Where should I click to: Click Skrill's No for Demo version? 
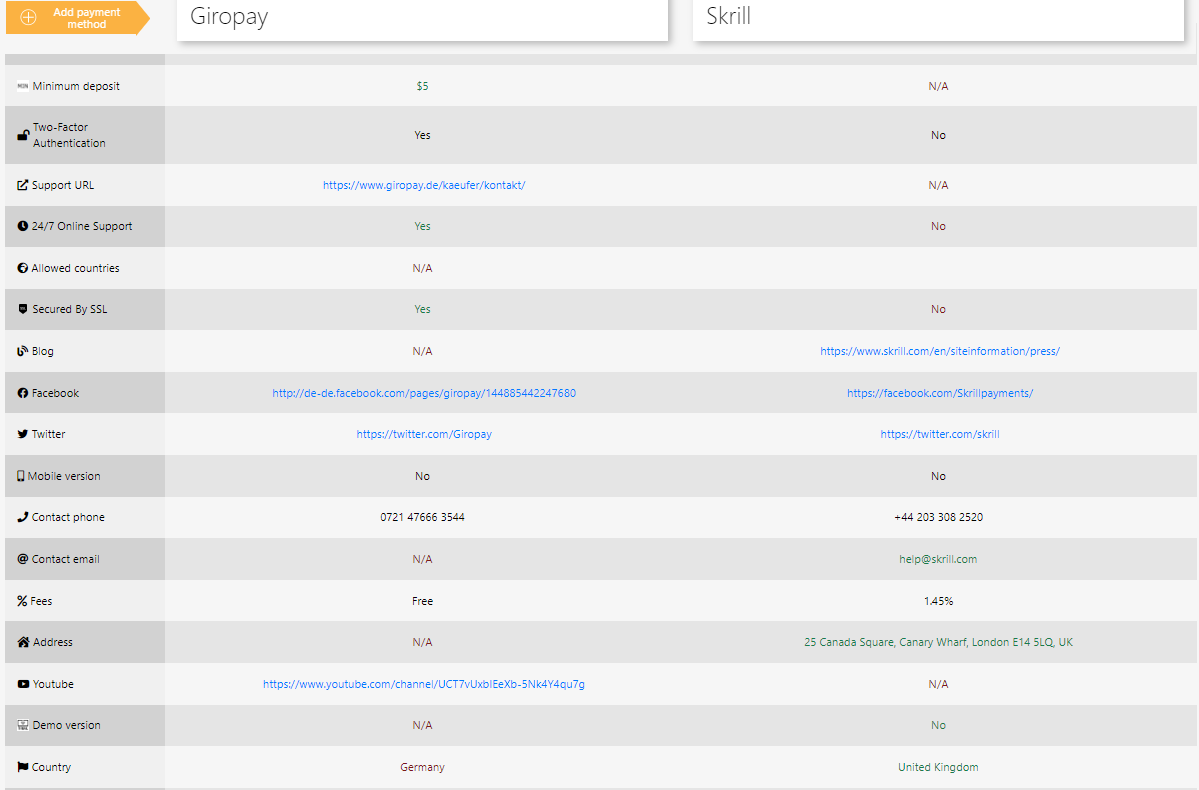[x=938, y=725]
